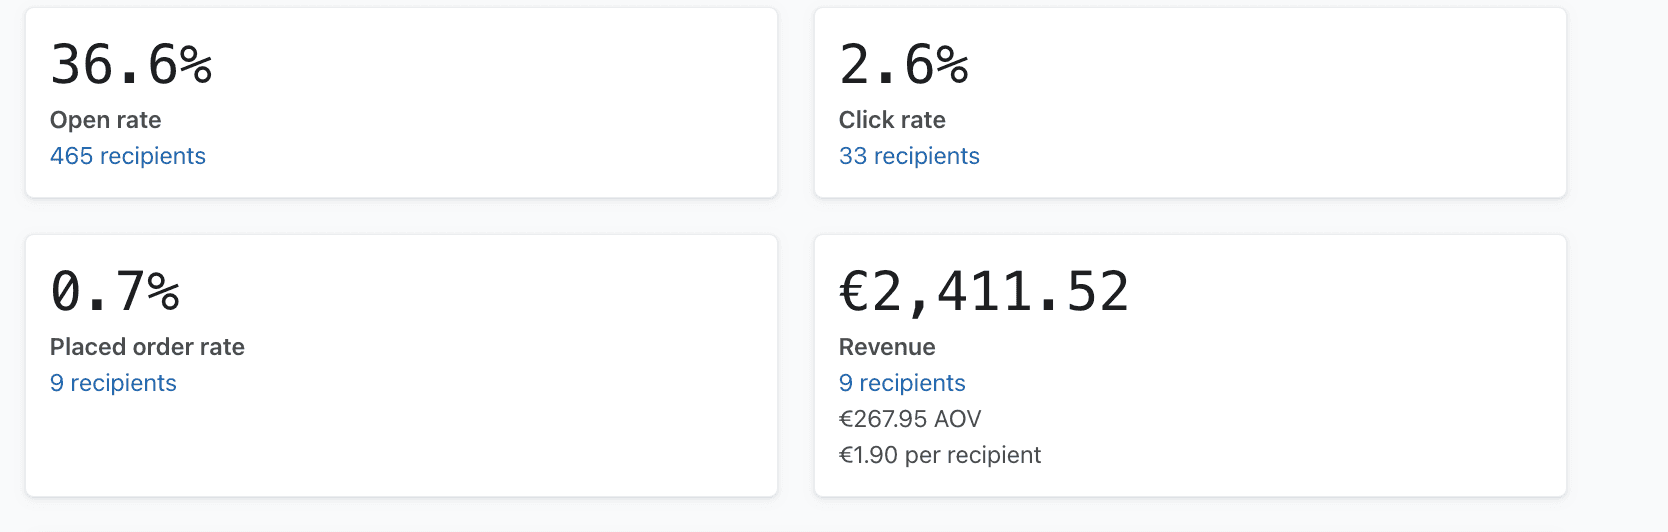The height and width of the screenshot is (532, 1668).
Task: Click the €1.90 per recipient text
Action: click(940, 455)
